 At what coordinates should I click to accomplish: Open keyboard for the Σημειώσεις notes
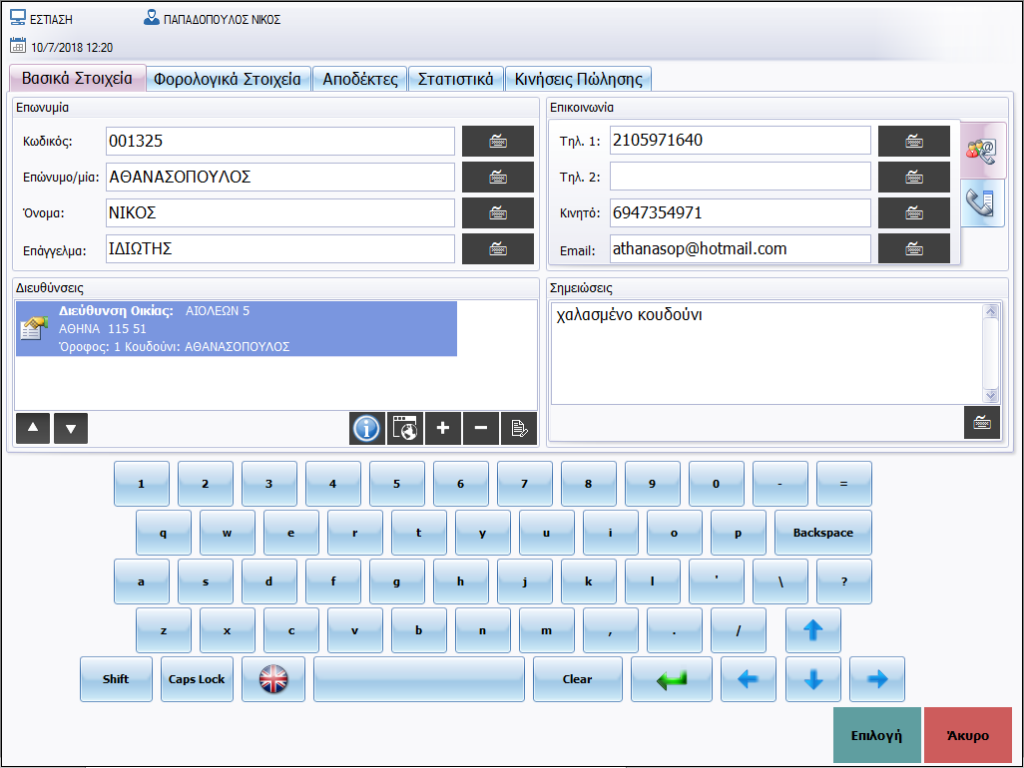point(982,423)
